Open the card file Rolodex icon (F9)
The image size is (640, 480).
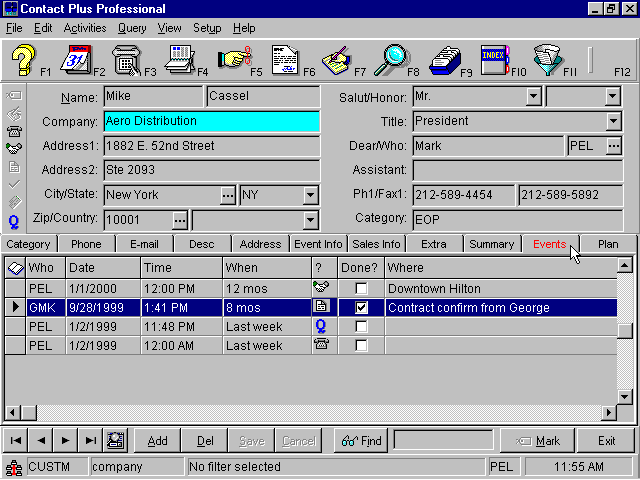tap(444, 60)
